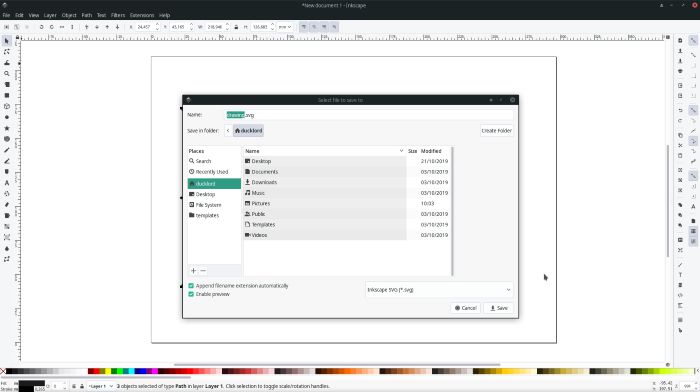This screenshot has height=392, width=700.
Task: Pick the Dropper color tool
Action: coord(7,249)
